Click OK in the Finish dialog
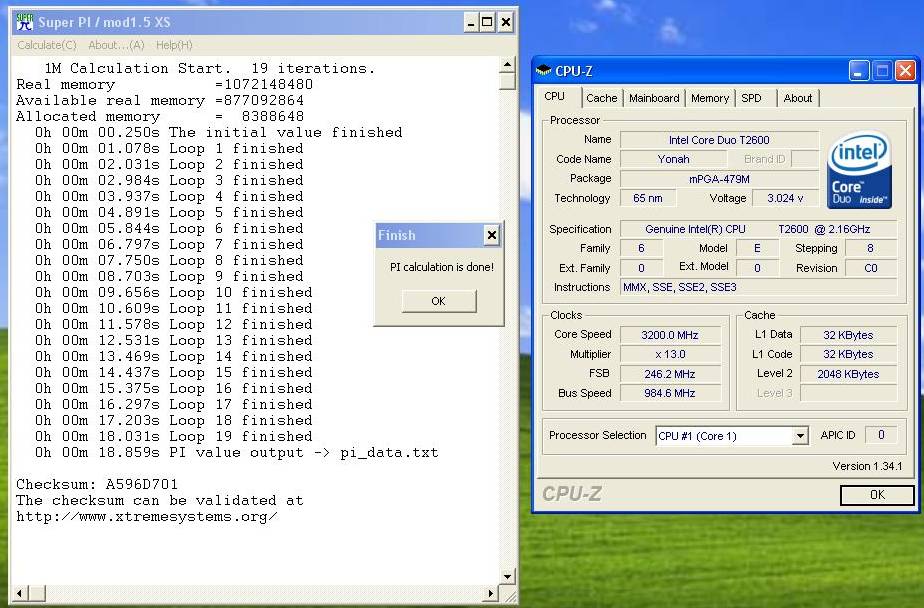The width and height of the screenshot is (924, 608). pyautogui.click(x=439, y=301)
